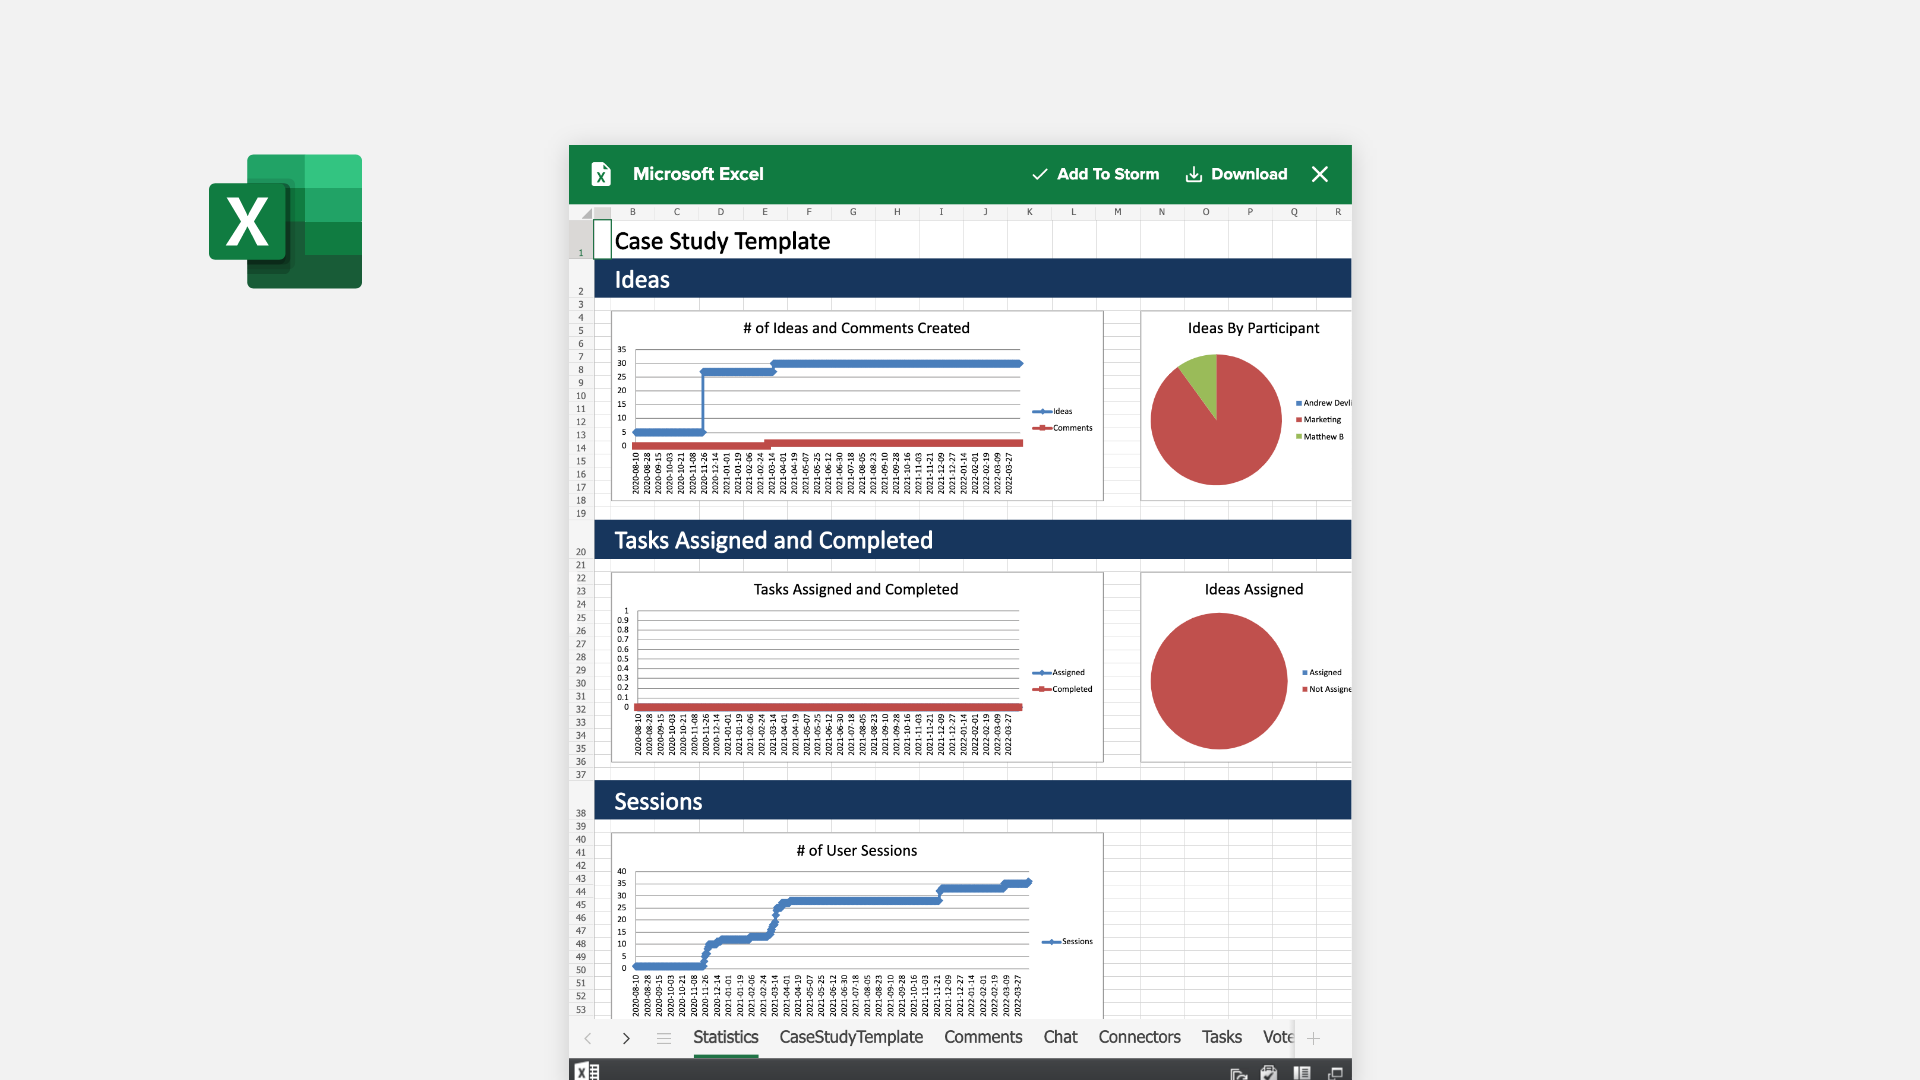Image resolution: width=1920 pixels, height=1080 pixels.
Task: Select the Case Study Template title cell
Action: point(722,241)
